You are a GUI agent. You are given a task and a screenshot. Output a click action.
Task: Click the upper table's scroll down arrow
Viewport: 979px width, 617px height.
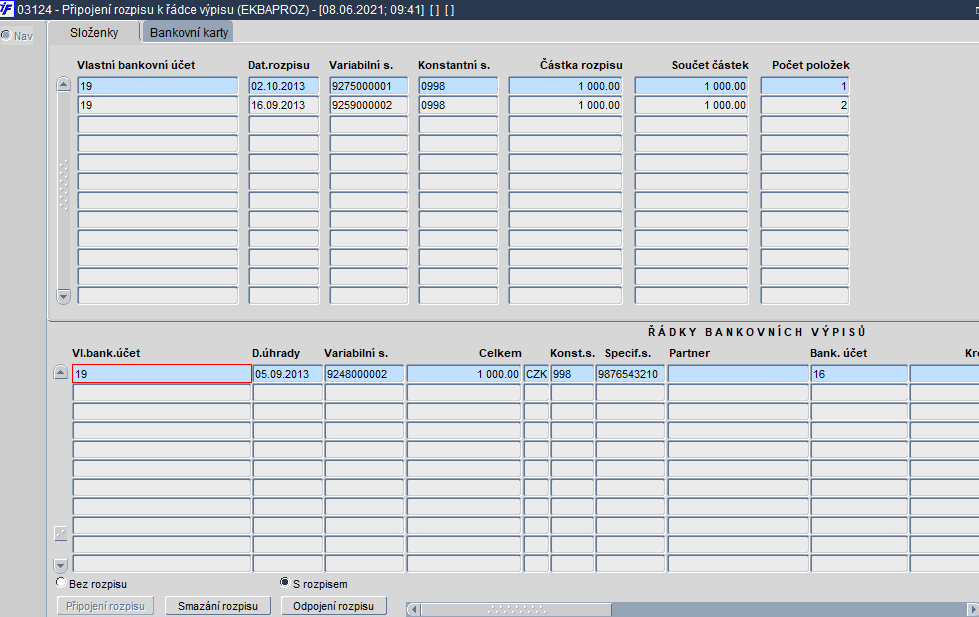[x=64, y=296]
